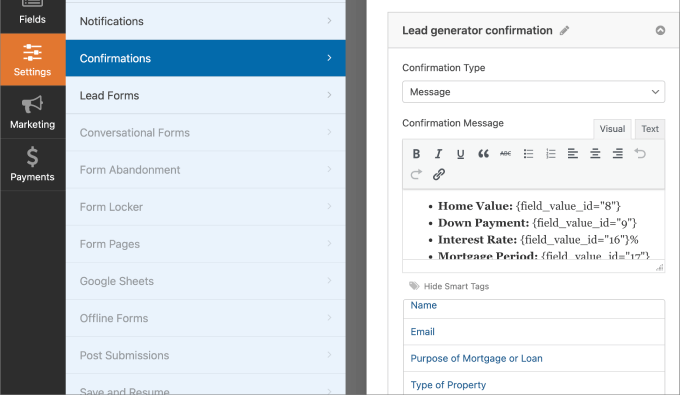The width and height of the screenshot is (680, 395).
Task: Open the Marketing megaphone panel
Action: tap(33, 112)
